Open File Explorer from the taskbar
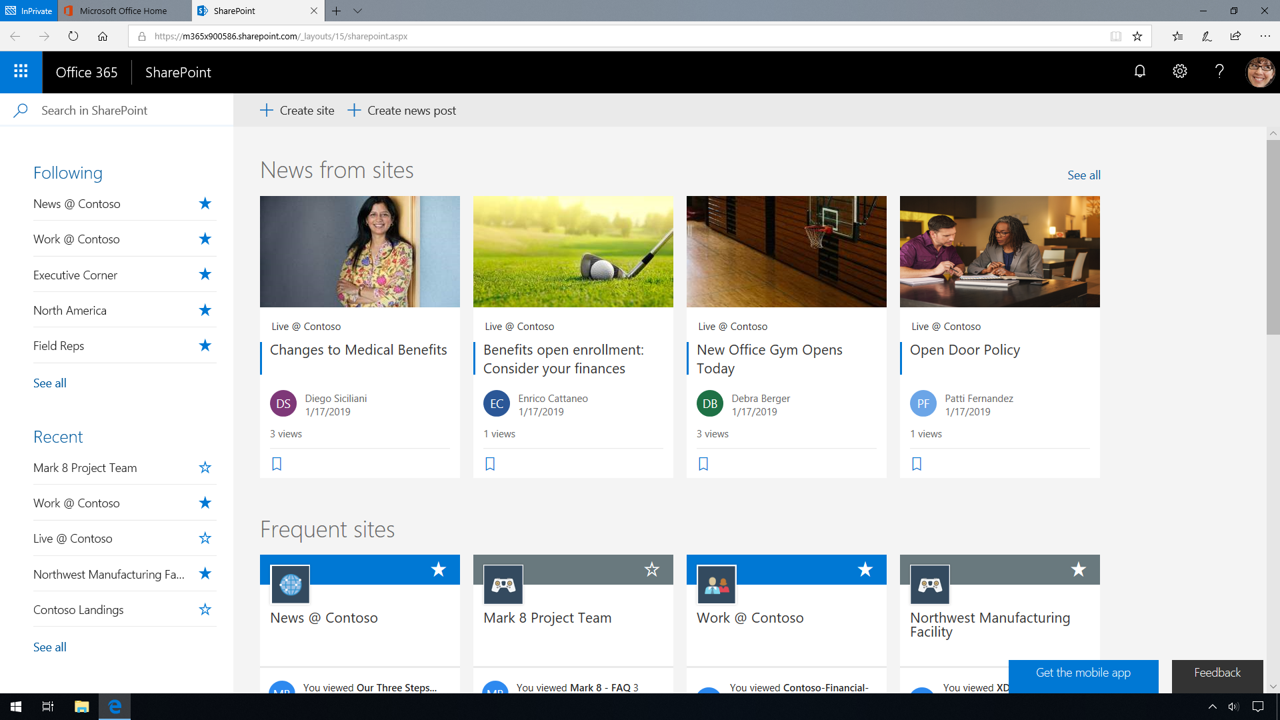The image size is (1280, 720). [82, 707]
